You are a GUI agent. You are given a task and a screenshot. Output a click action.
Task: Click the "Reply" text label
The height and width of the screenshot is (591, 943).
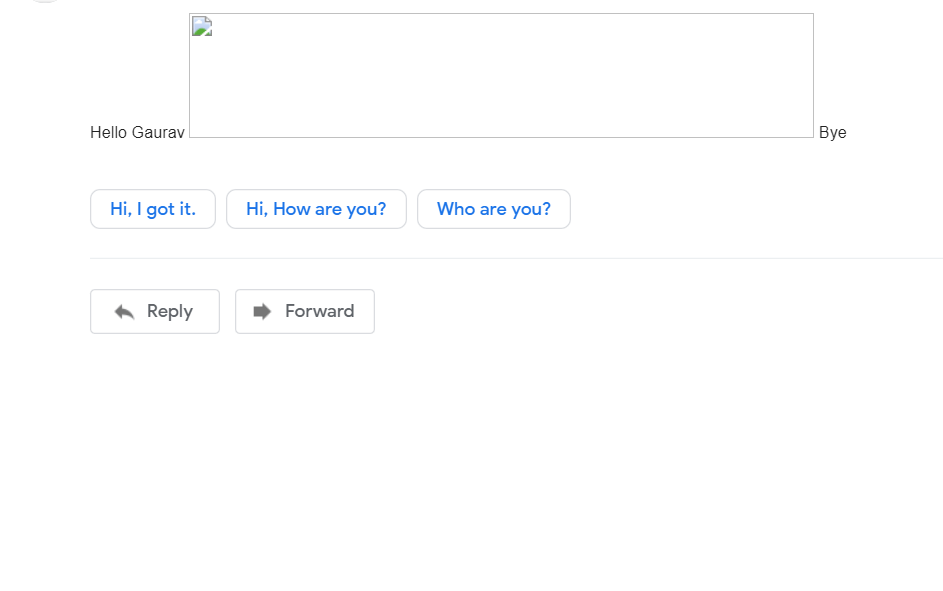[170, 311]
